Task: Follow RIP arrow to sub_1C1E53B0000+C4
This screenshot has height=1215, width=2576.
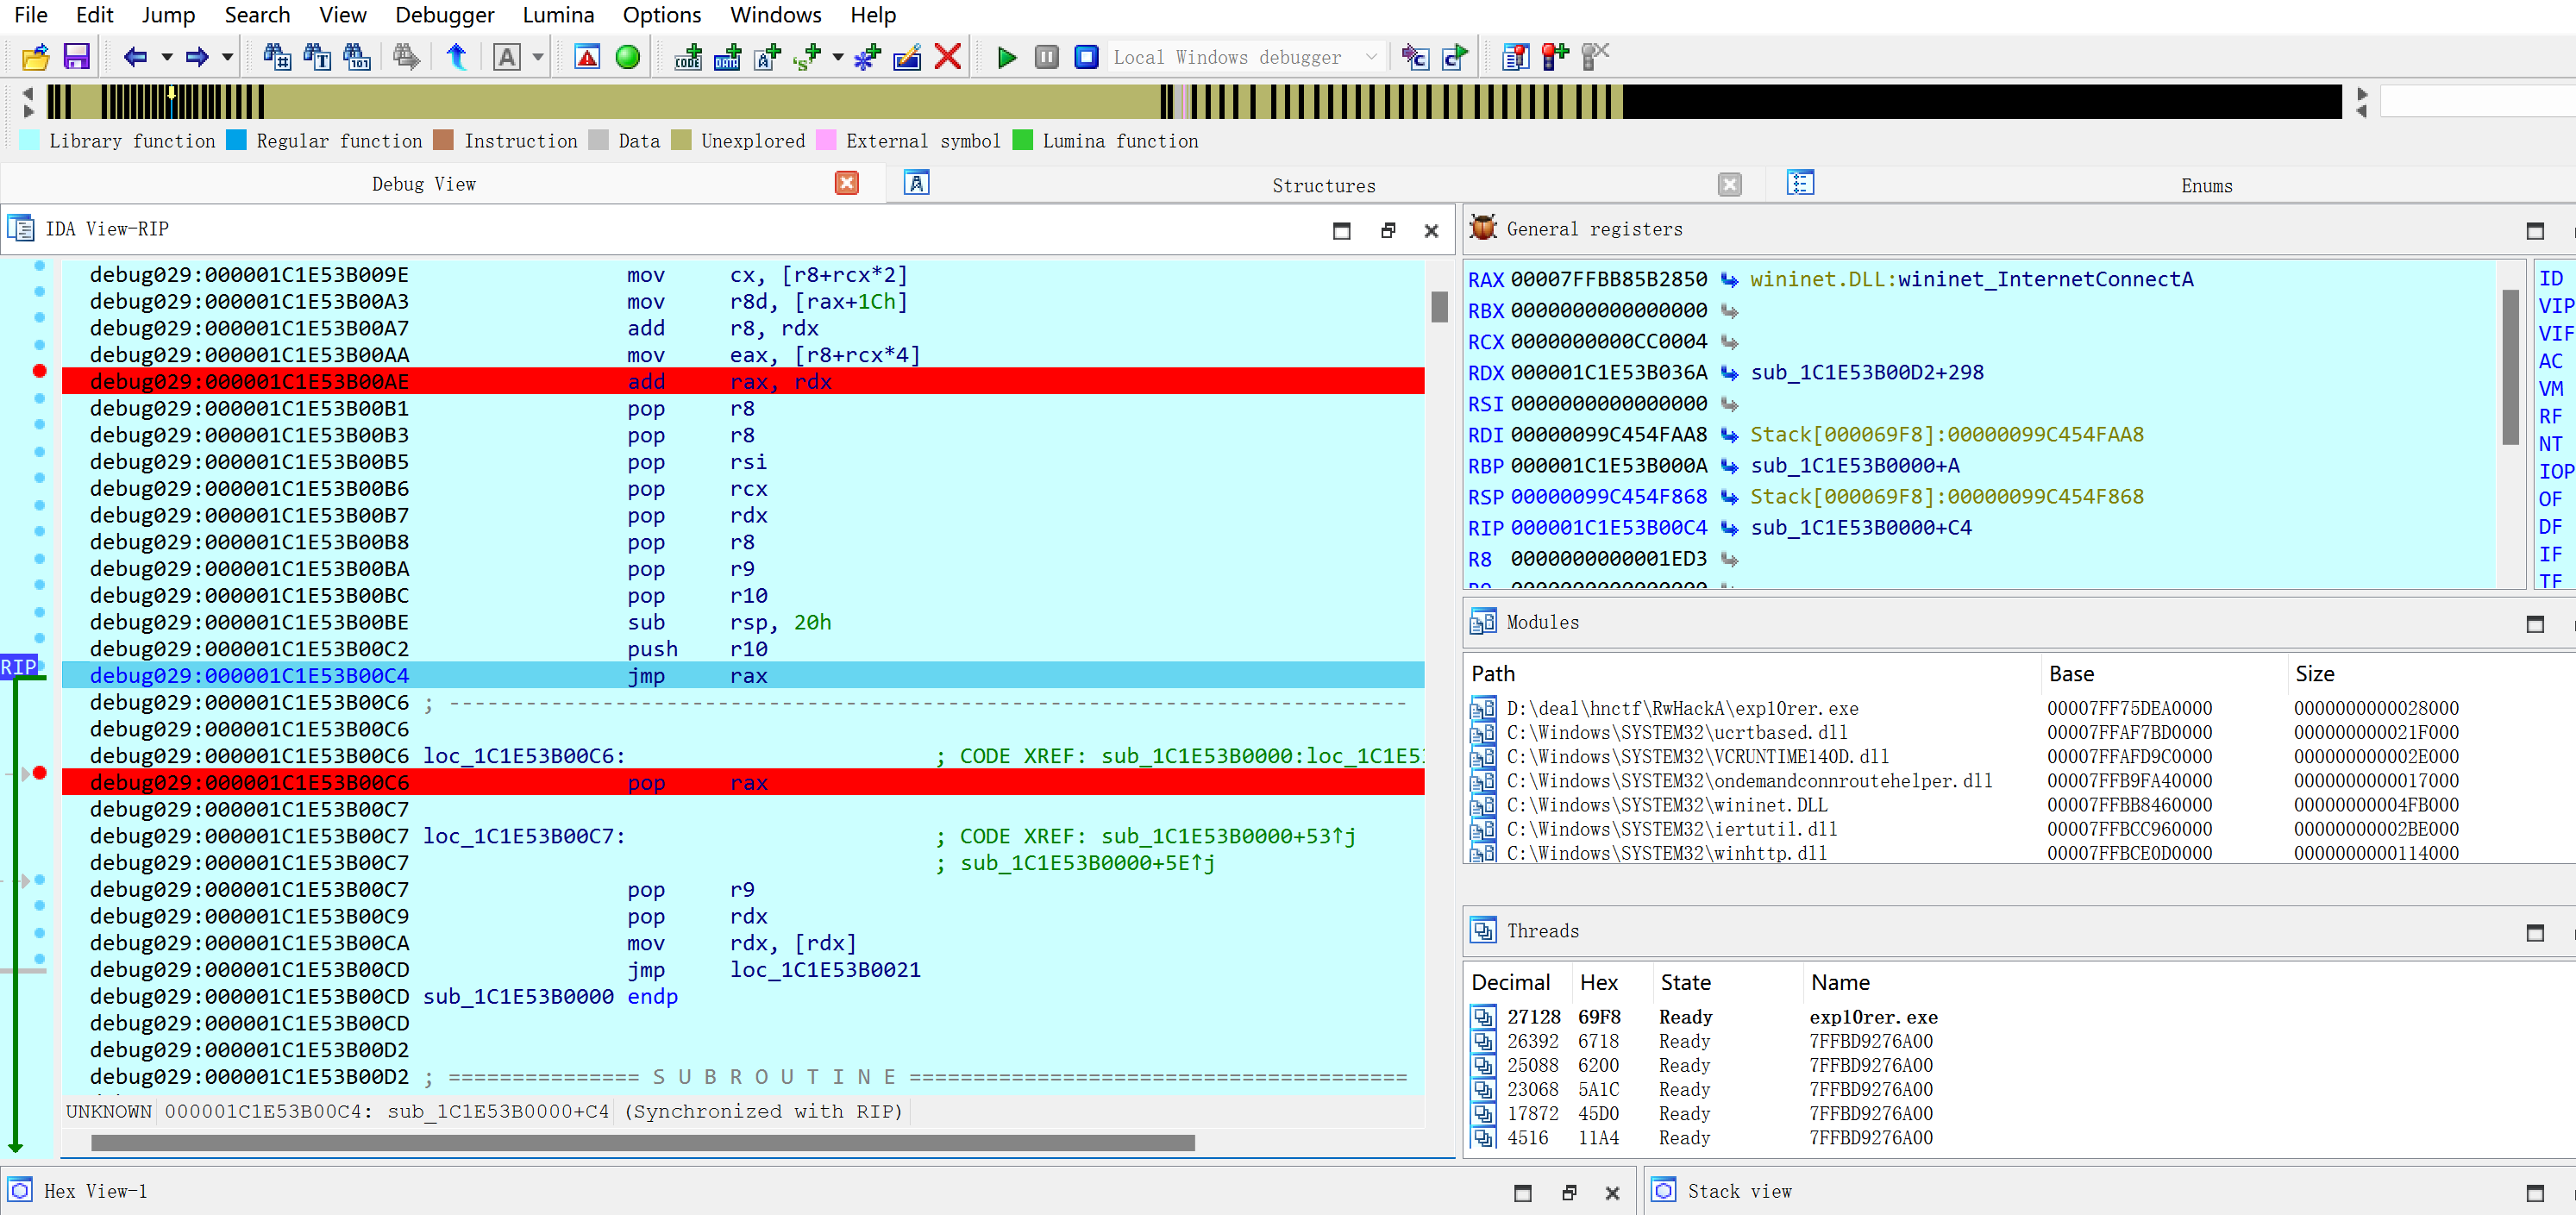Action: pyautogui.click(x=1729, y=528)
